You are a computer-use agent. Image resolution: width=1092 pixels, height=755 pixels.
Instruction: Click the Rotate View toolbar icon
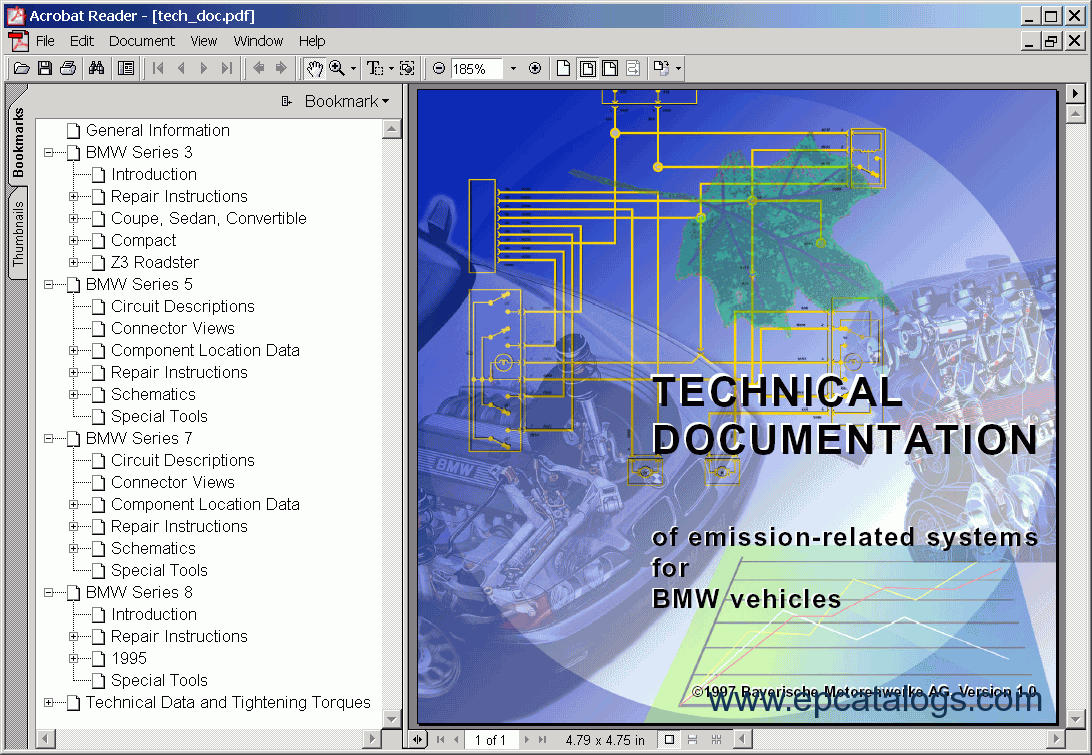661,68
